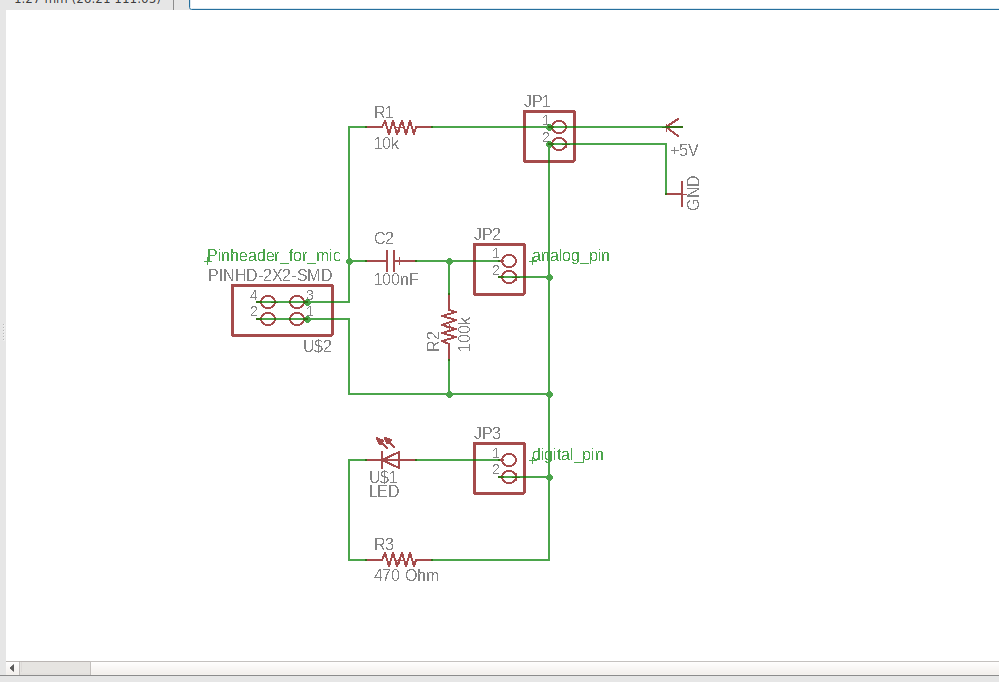Click the C2 name label
This screenshot has width=999, height=682.
point(384,238)
